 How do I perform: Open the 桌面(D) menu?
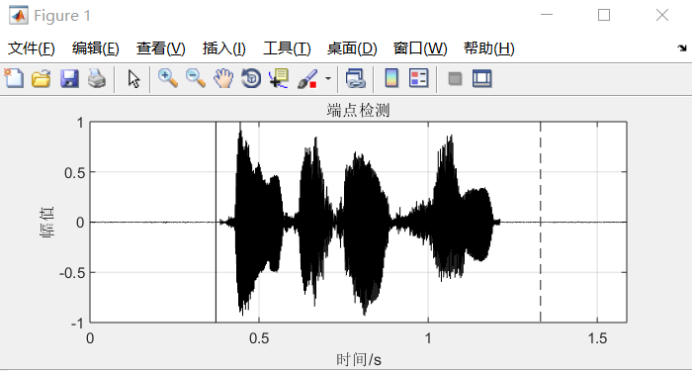[x=352, y=48]
